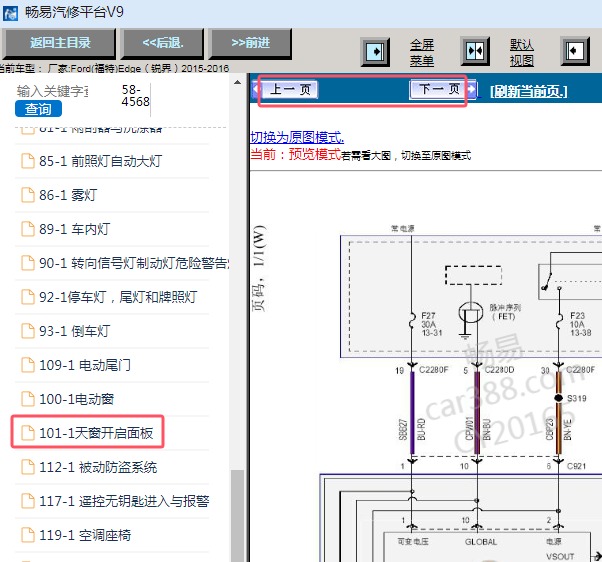
Task: Click document icon beside 112-1 被动防盗系统
Action: (28, 467)
